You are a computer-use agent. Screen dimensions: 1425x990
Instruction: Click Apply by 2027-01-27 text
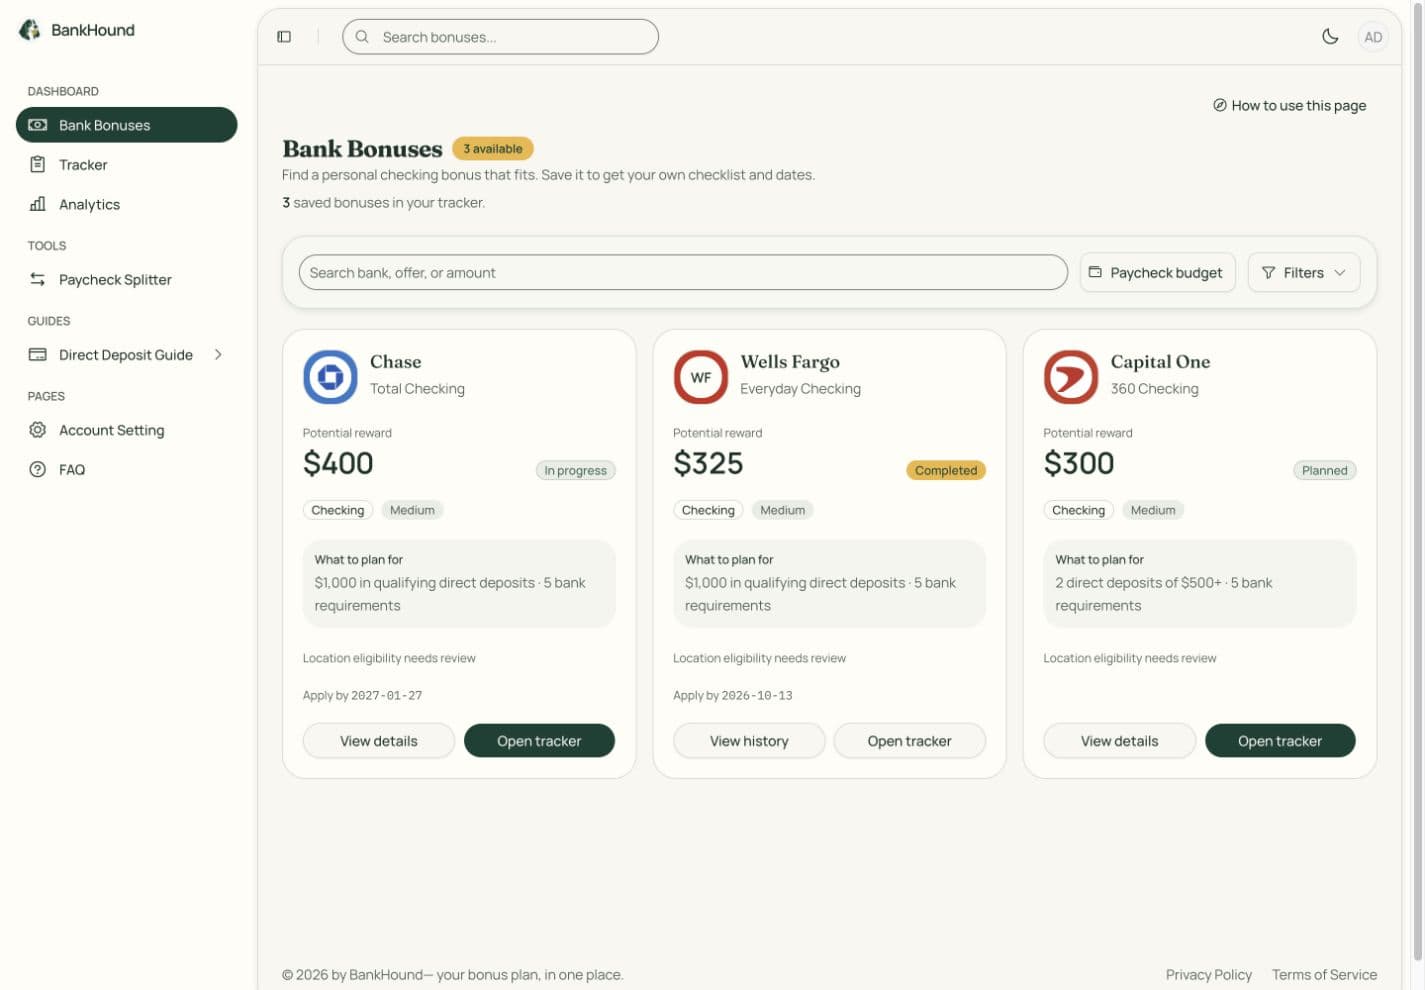(363, 696)
